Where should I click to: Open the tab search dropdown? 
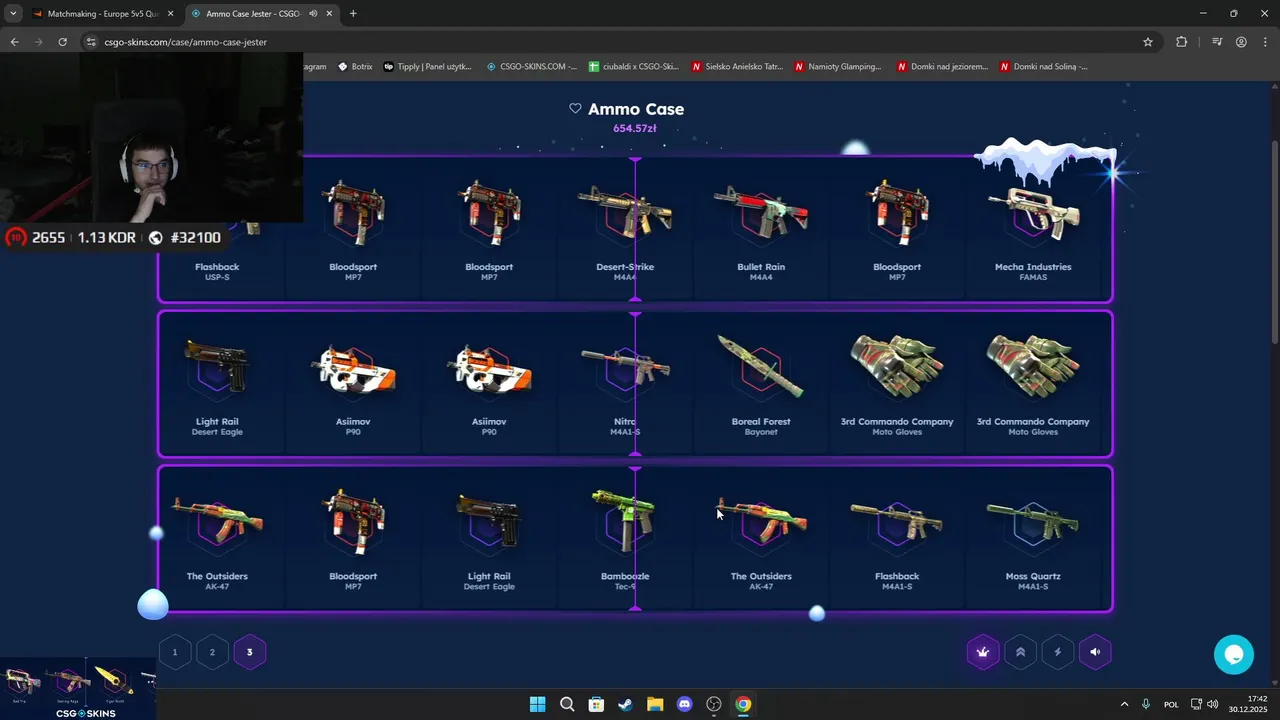[13, 14]
